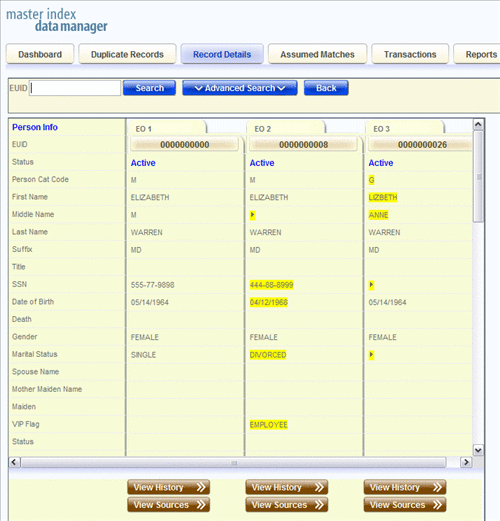View History for EO 3

tap(405, 487)
